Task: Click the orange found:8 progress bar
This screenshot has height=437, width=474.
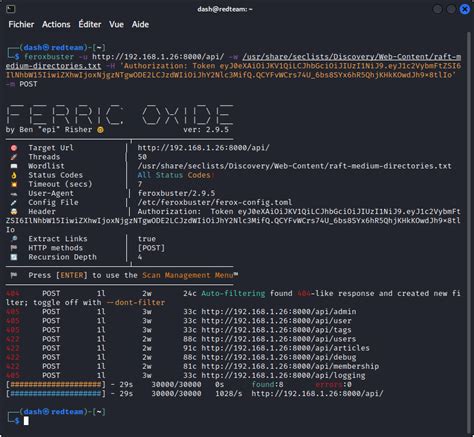Action: point(56,385)
